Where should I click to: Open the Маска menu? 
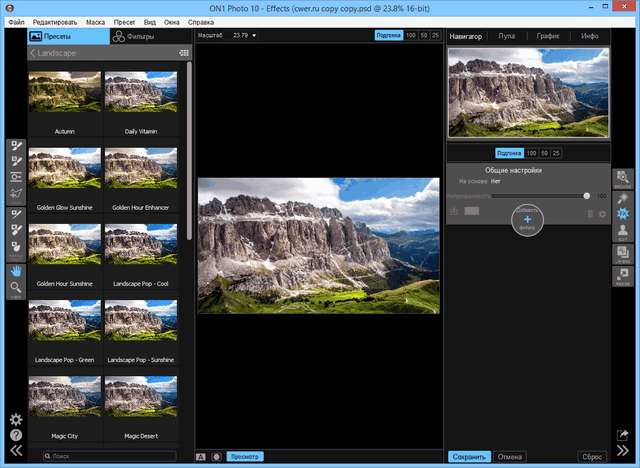pyautogui.click(x=96, y=21)
